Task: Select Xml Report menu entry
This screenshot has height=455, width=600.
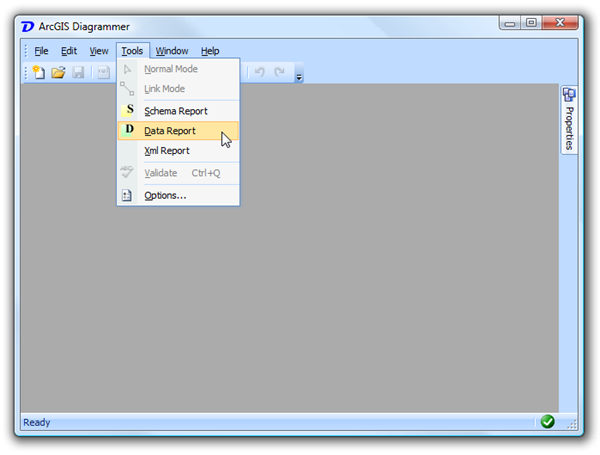Action: pos(178,151)
